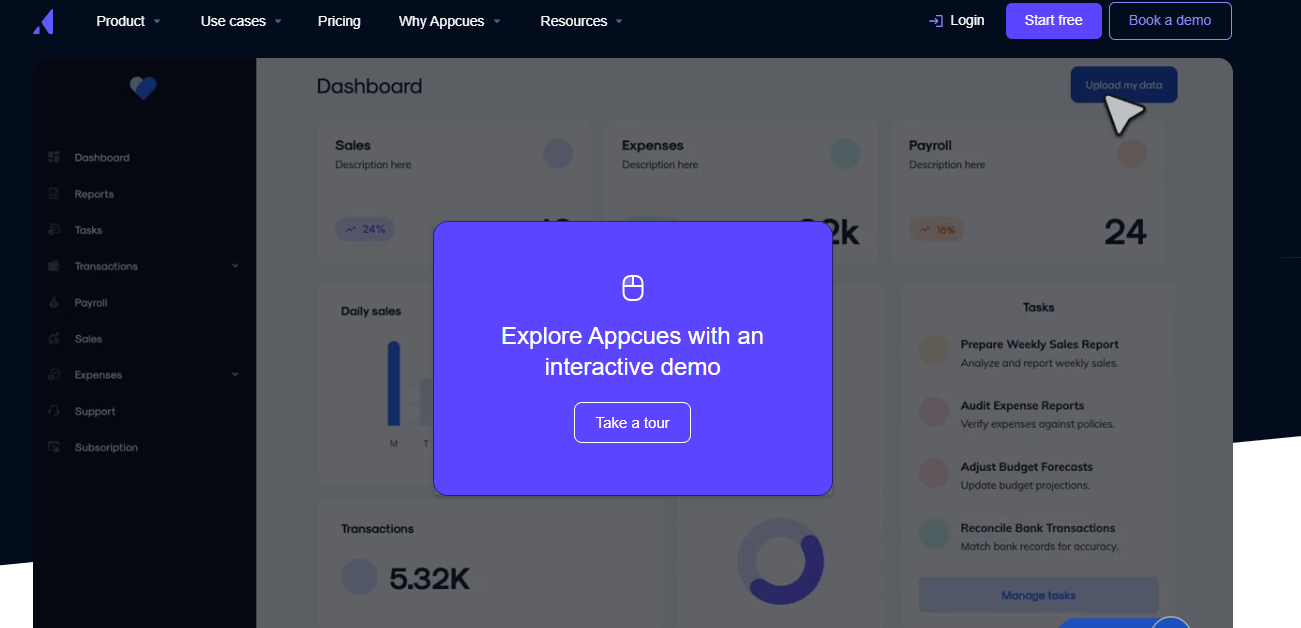Click the icon beside Adjust Budget Forecasts
The height and width of the screenshot is (628, 1301).
934,473
